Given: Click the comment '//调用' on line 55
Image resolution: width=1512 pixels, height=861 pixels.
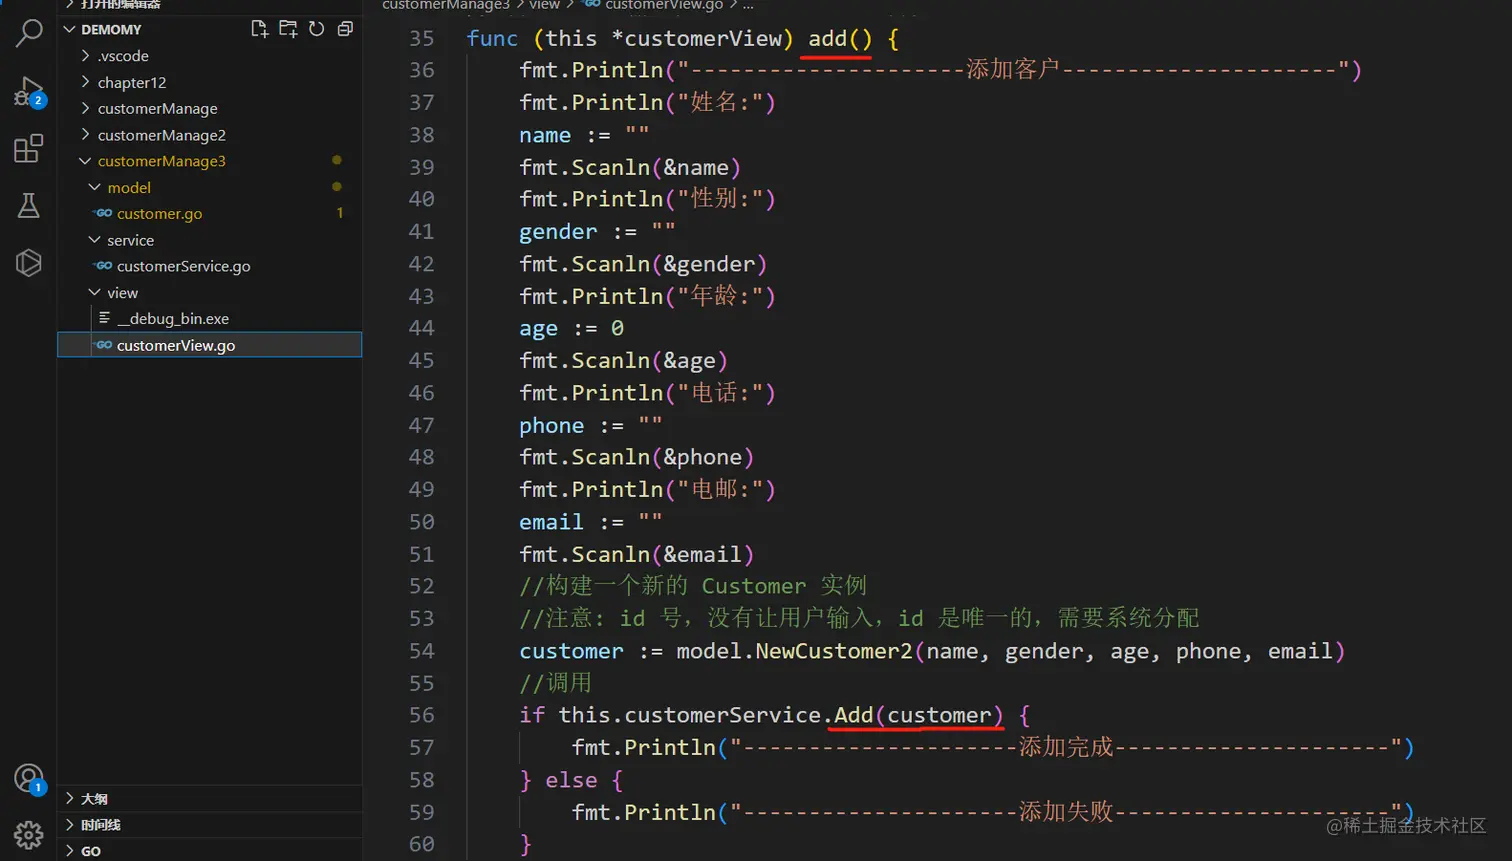Looking at the screenshot, I should [556, 683].
